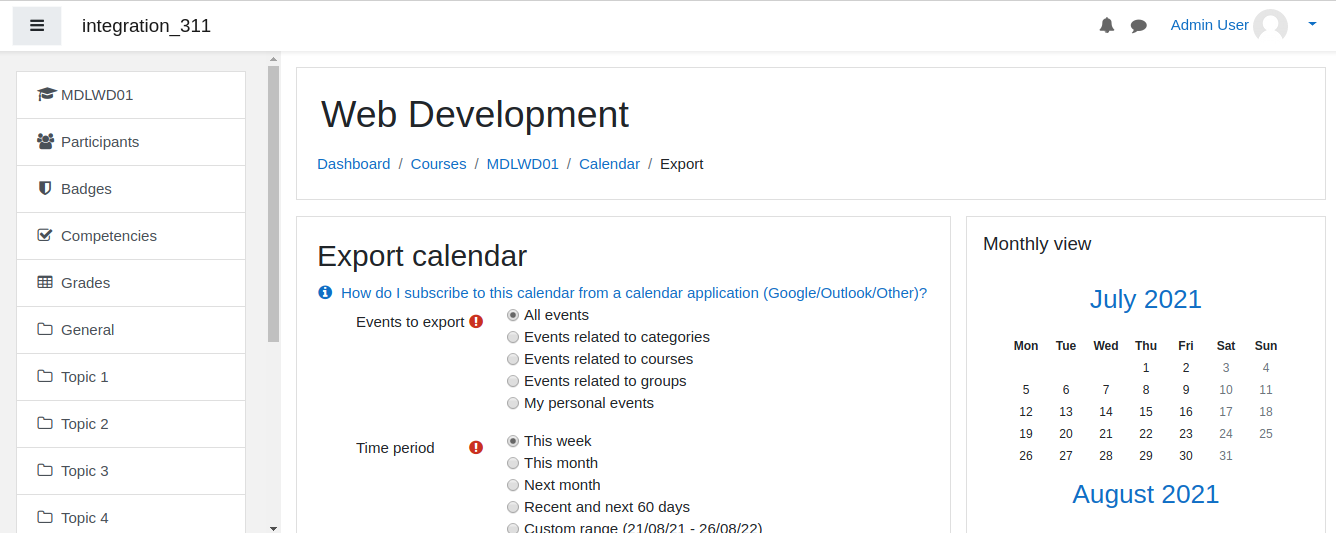
Task: Click the Topic 3 folder icon
Action: 45,471
